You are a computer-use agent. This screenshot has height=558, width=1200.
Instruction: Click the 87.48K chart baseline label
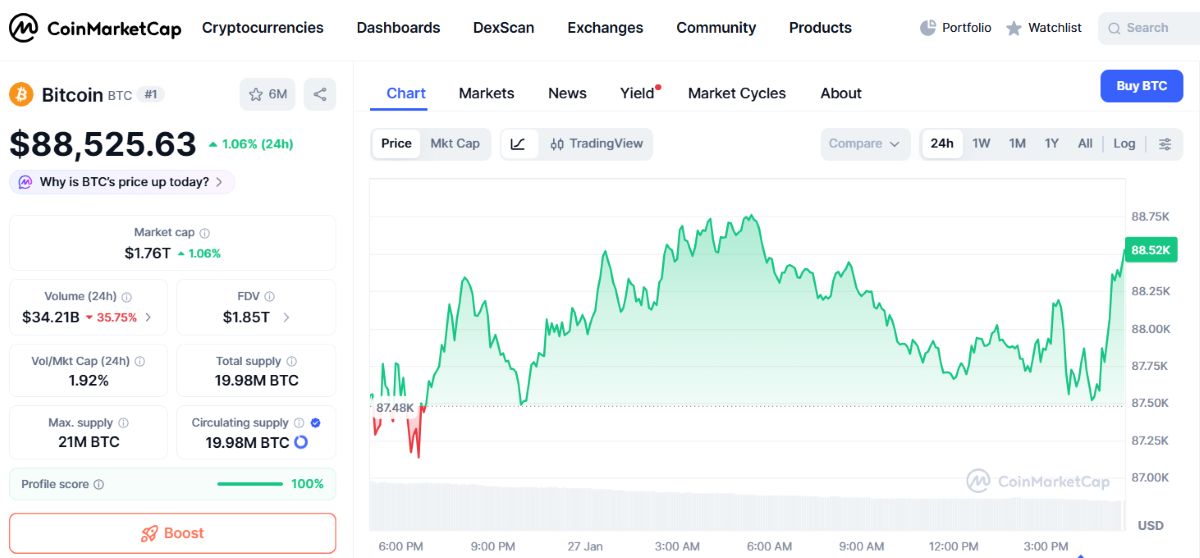click(x=395, y=408)
